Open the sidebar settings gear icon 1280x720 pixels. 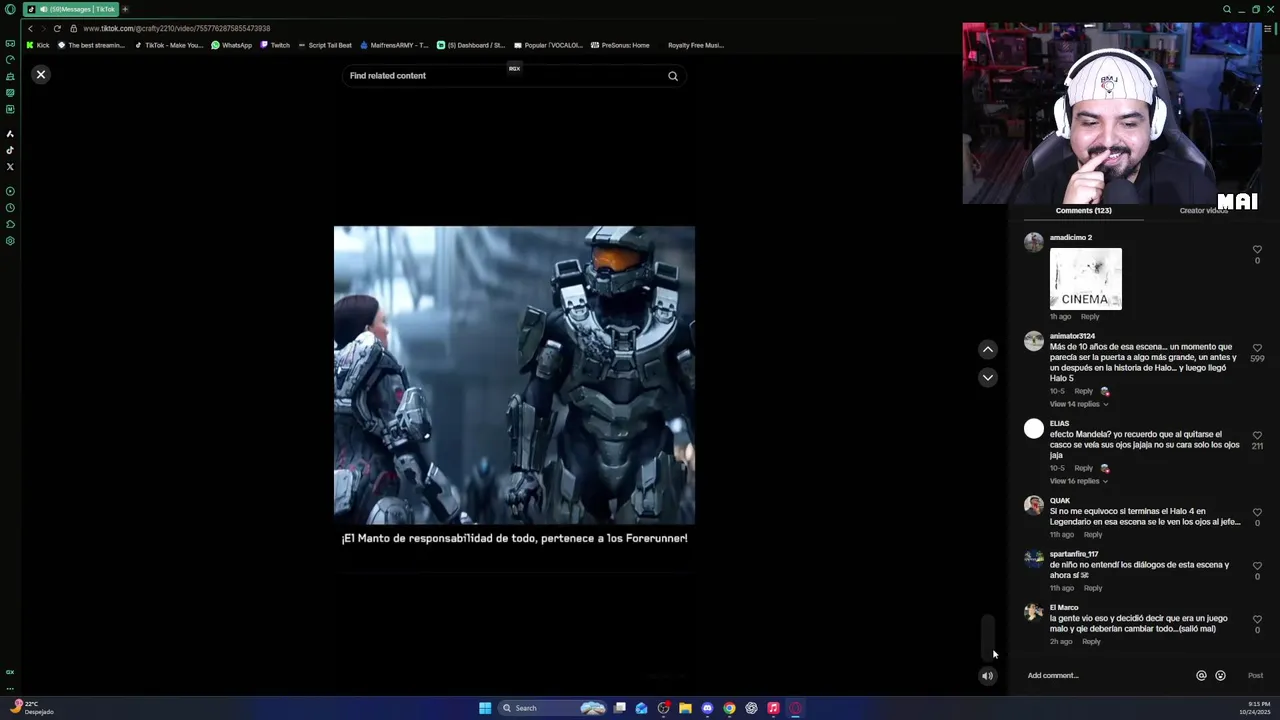tap(10, 241)
